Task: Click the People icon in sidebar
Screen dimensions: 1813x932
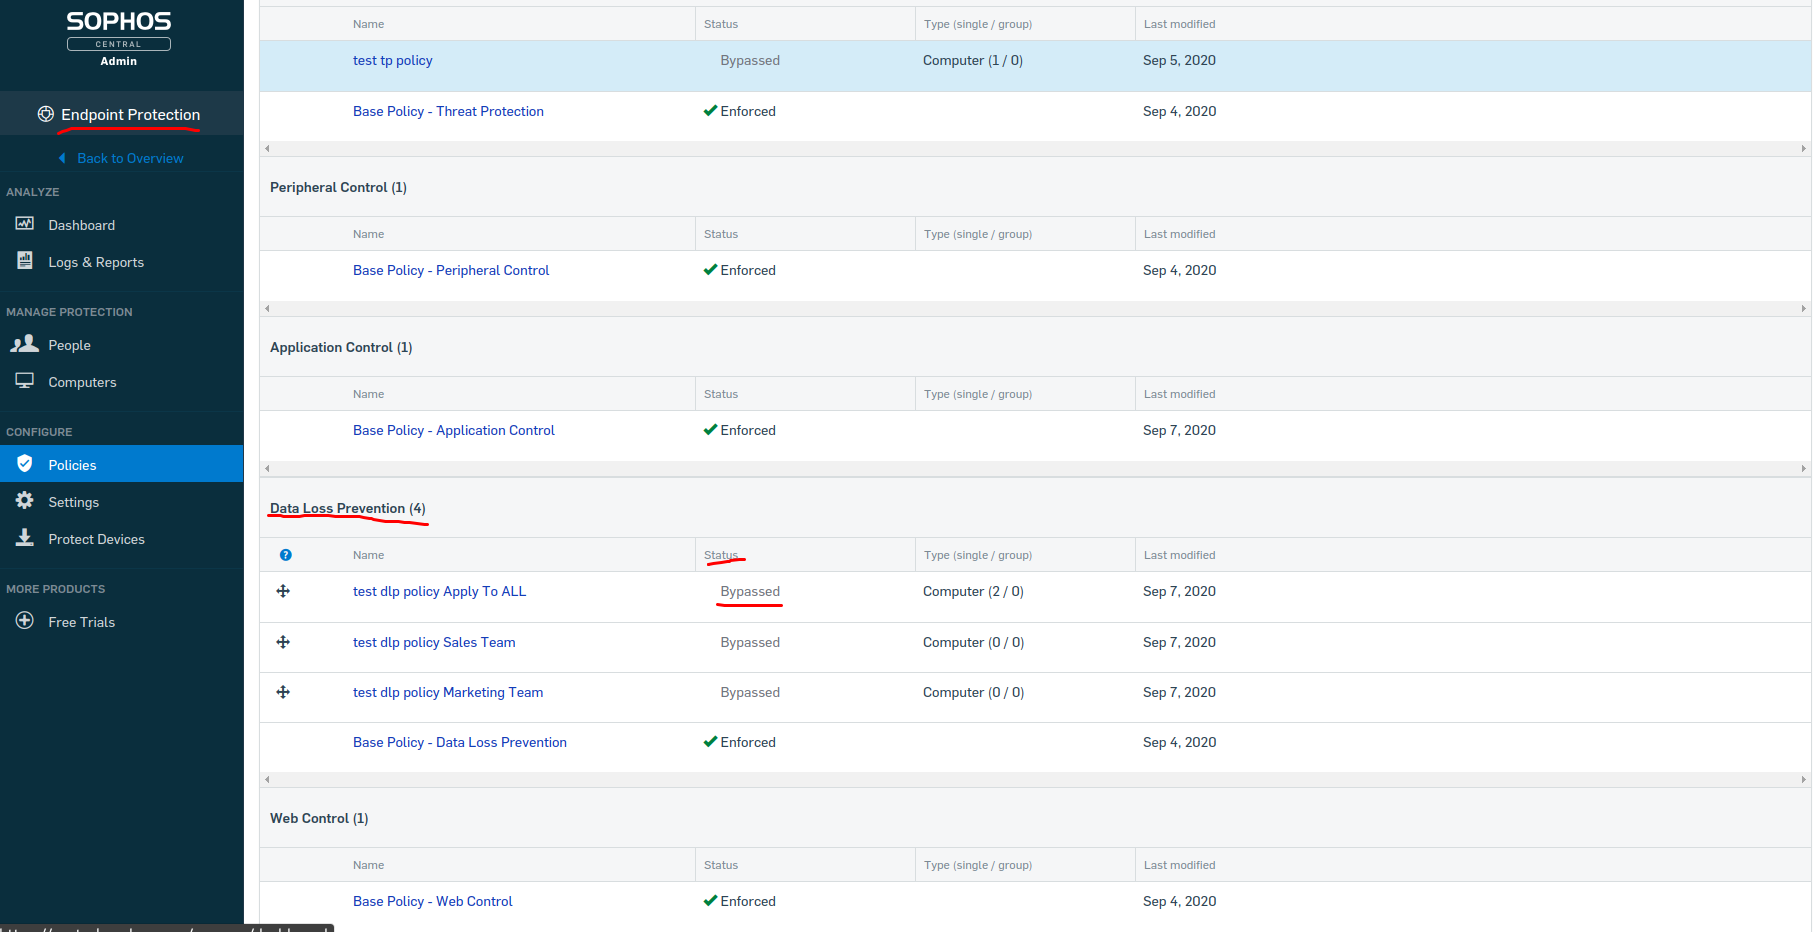Action: click(24, 344)
